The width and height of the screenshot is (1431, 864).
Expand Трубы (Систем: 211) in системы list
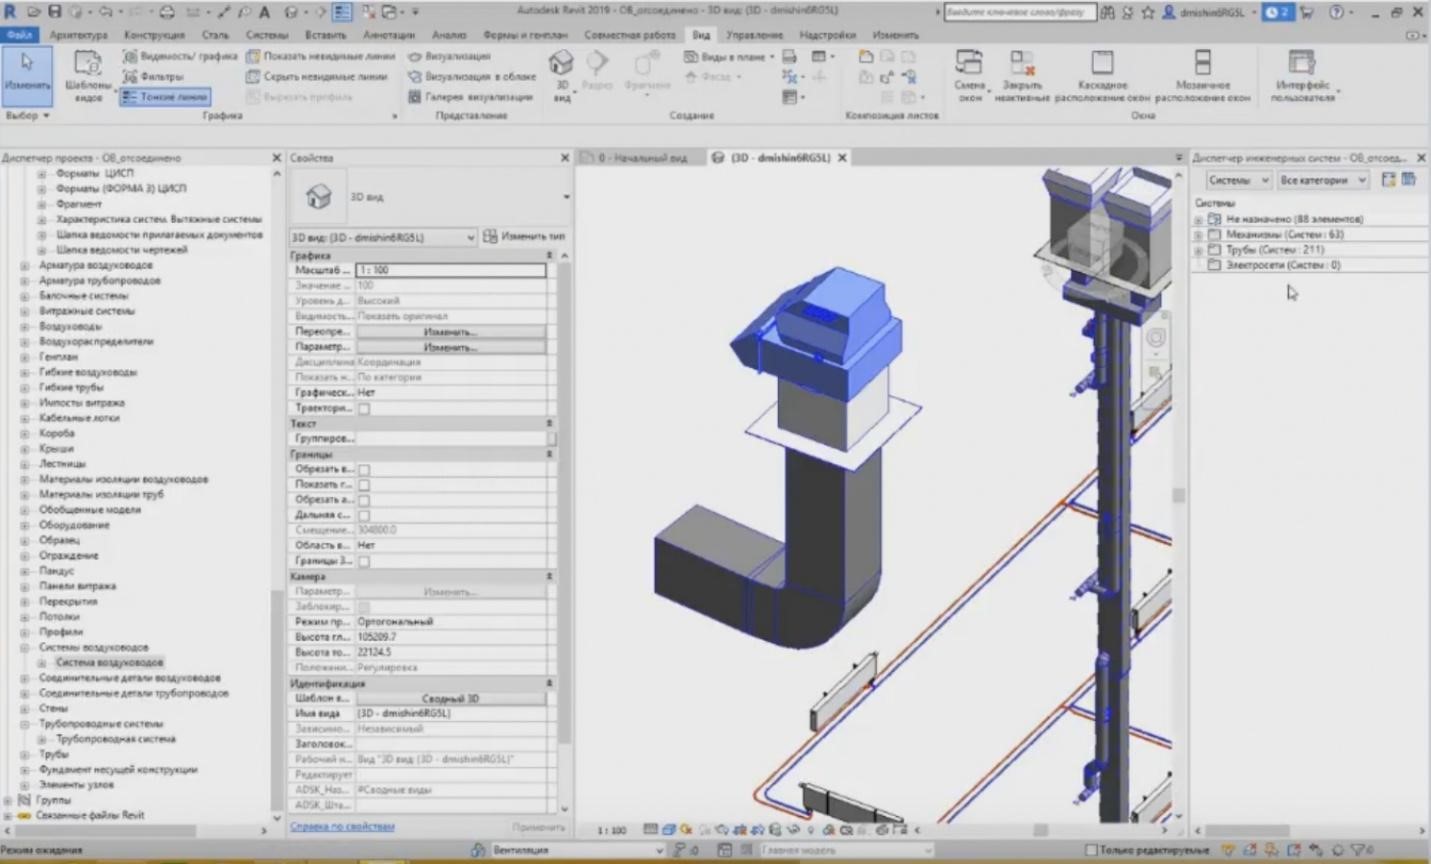click(x=1197, y=249)
